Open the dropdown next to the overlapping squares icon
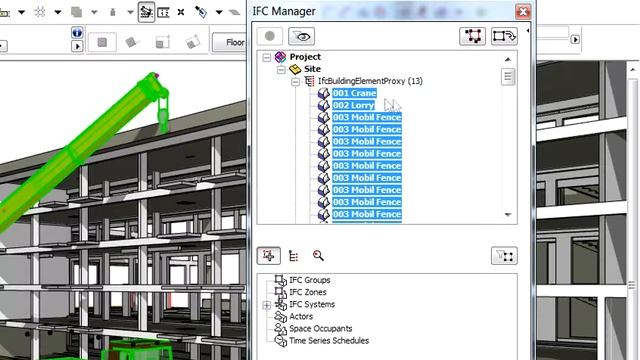 coord(94,12)
